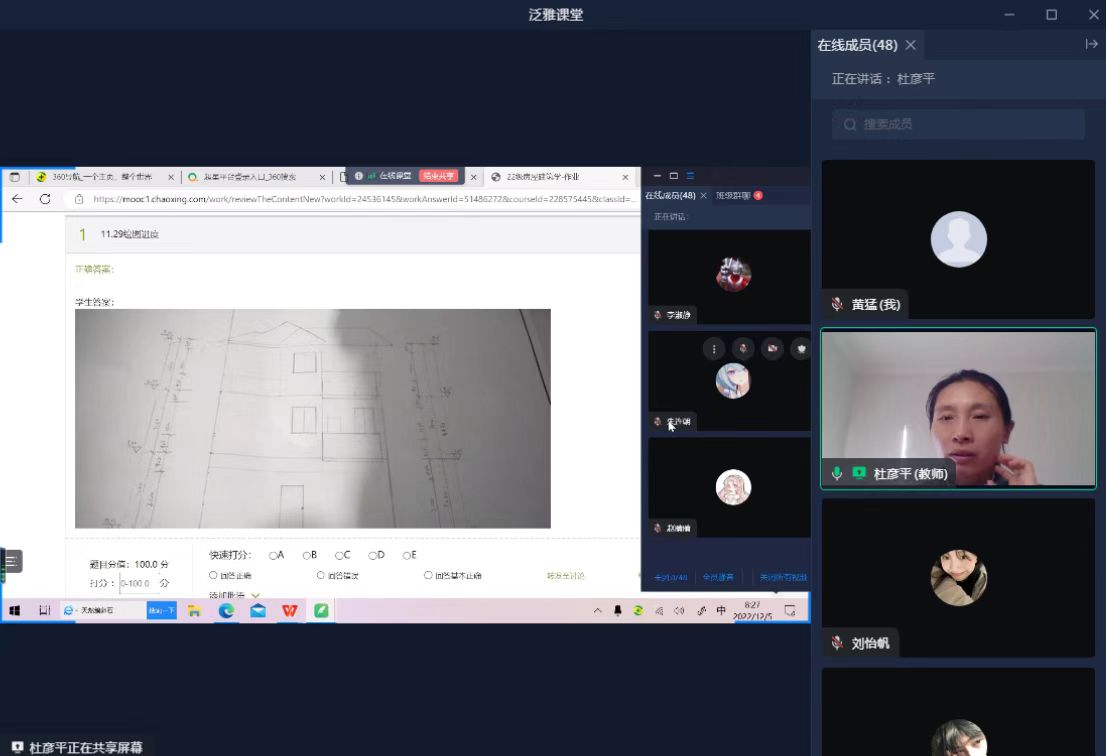Click the 转发至讨论 link on the grading page
The width and height of the screenshot is (1106, 756).
coord(564,577)
